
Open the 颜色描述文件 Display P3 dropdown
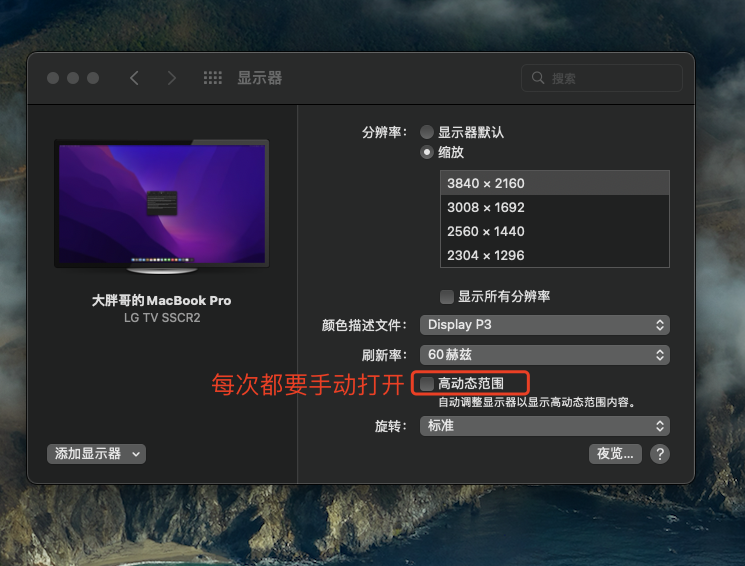coord(544,325)
